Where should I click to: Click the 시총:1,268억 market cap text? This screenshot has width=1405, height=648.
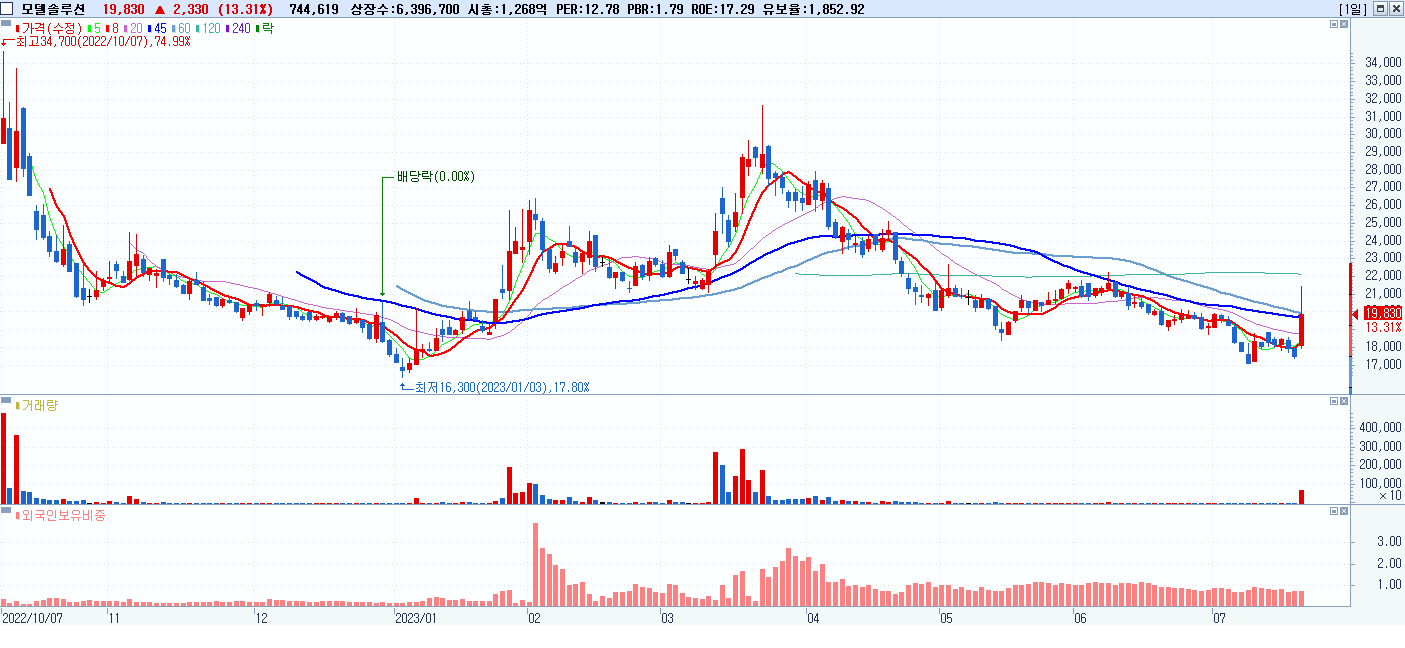click(x=507, y=9)
